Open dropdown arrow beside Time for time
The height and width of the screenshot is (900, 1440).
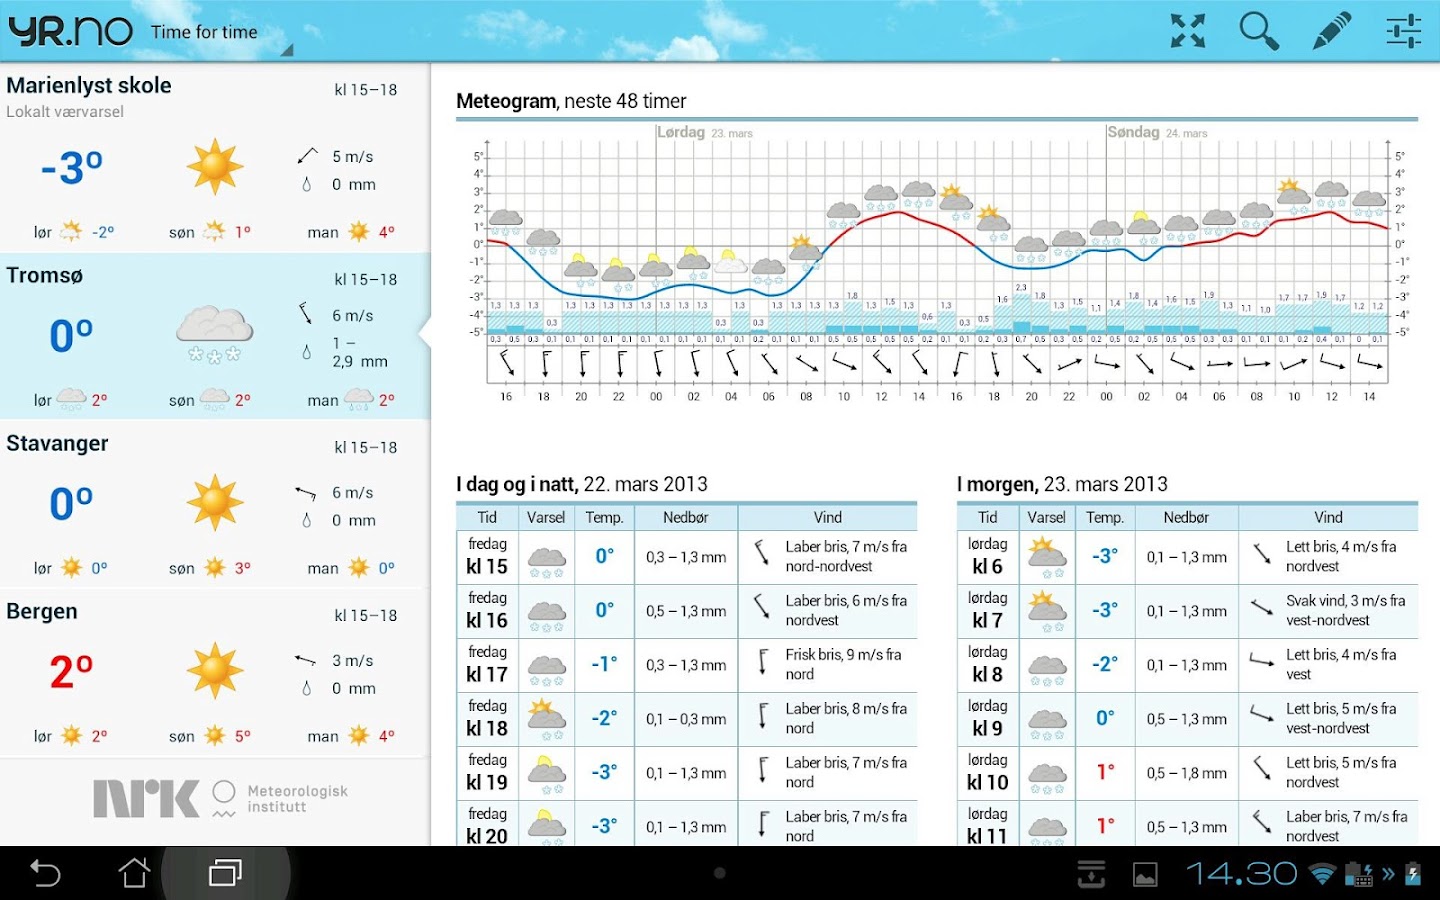[287, 49]
